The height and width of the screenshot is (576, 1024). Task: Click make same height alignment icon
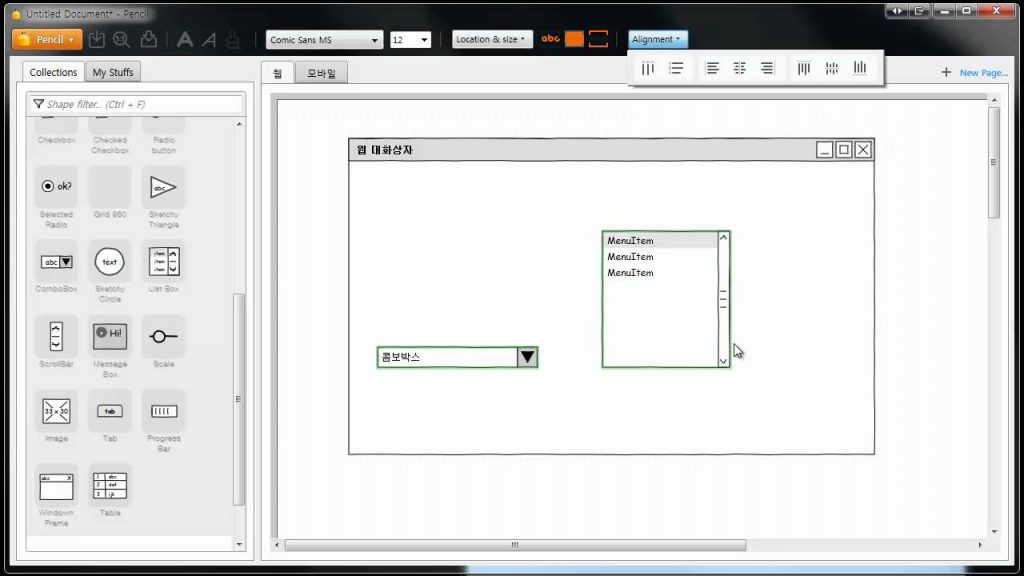click(x=677, y=68)
